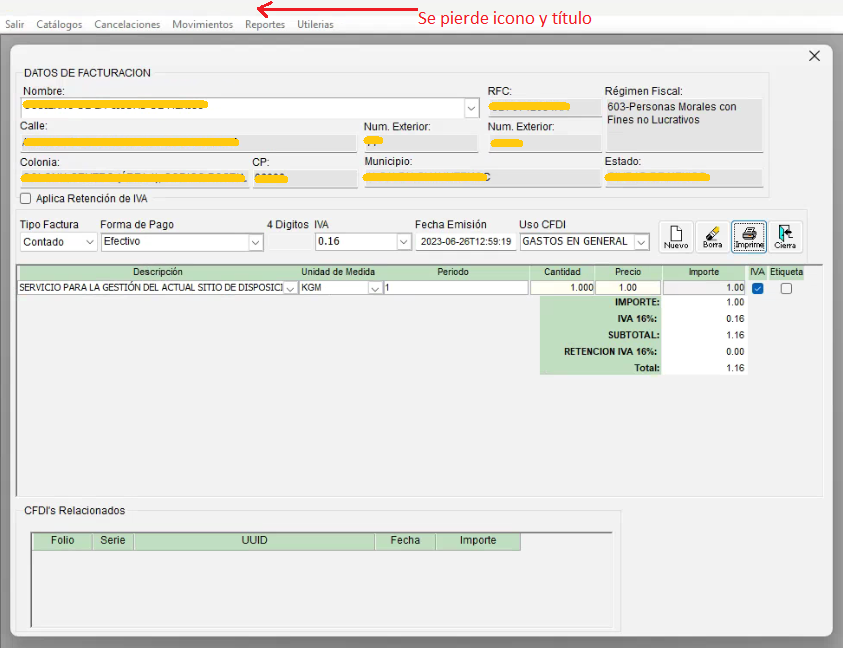The height and width of the screenshot is (648, 843).
Task: Click the UUID column header
Action: pos(254,540)
